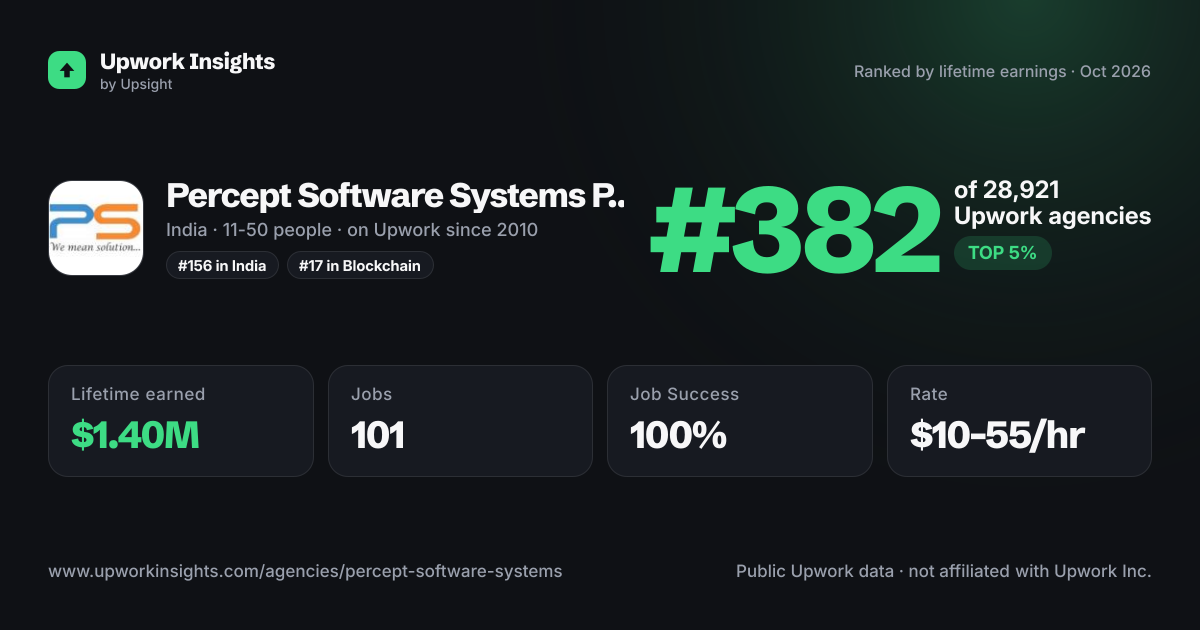1200x630 pixels.
Task: Open the Job Success 100% card
Action: click(x=740, y=420)
